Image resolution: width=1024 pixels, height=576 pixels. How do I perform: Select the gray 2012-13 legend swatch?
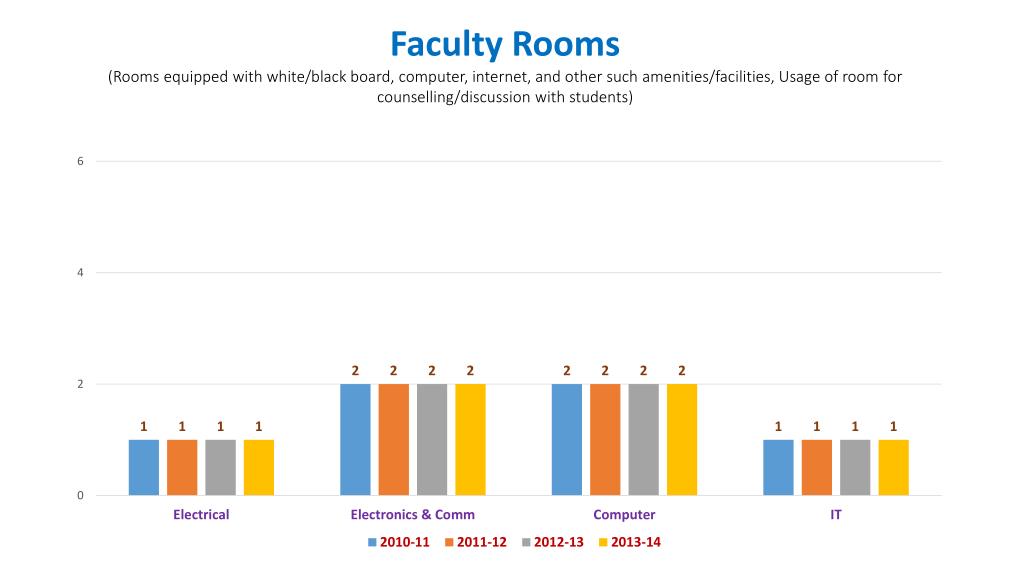click(526, 542)
